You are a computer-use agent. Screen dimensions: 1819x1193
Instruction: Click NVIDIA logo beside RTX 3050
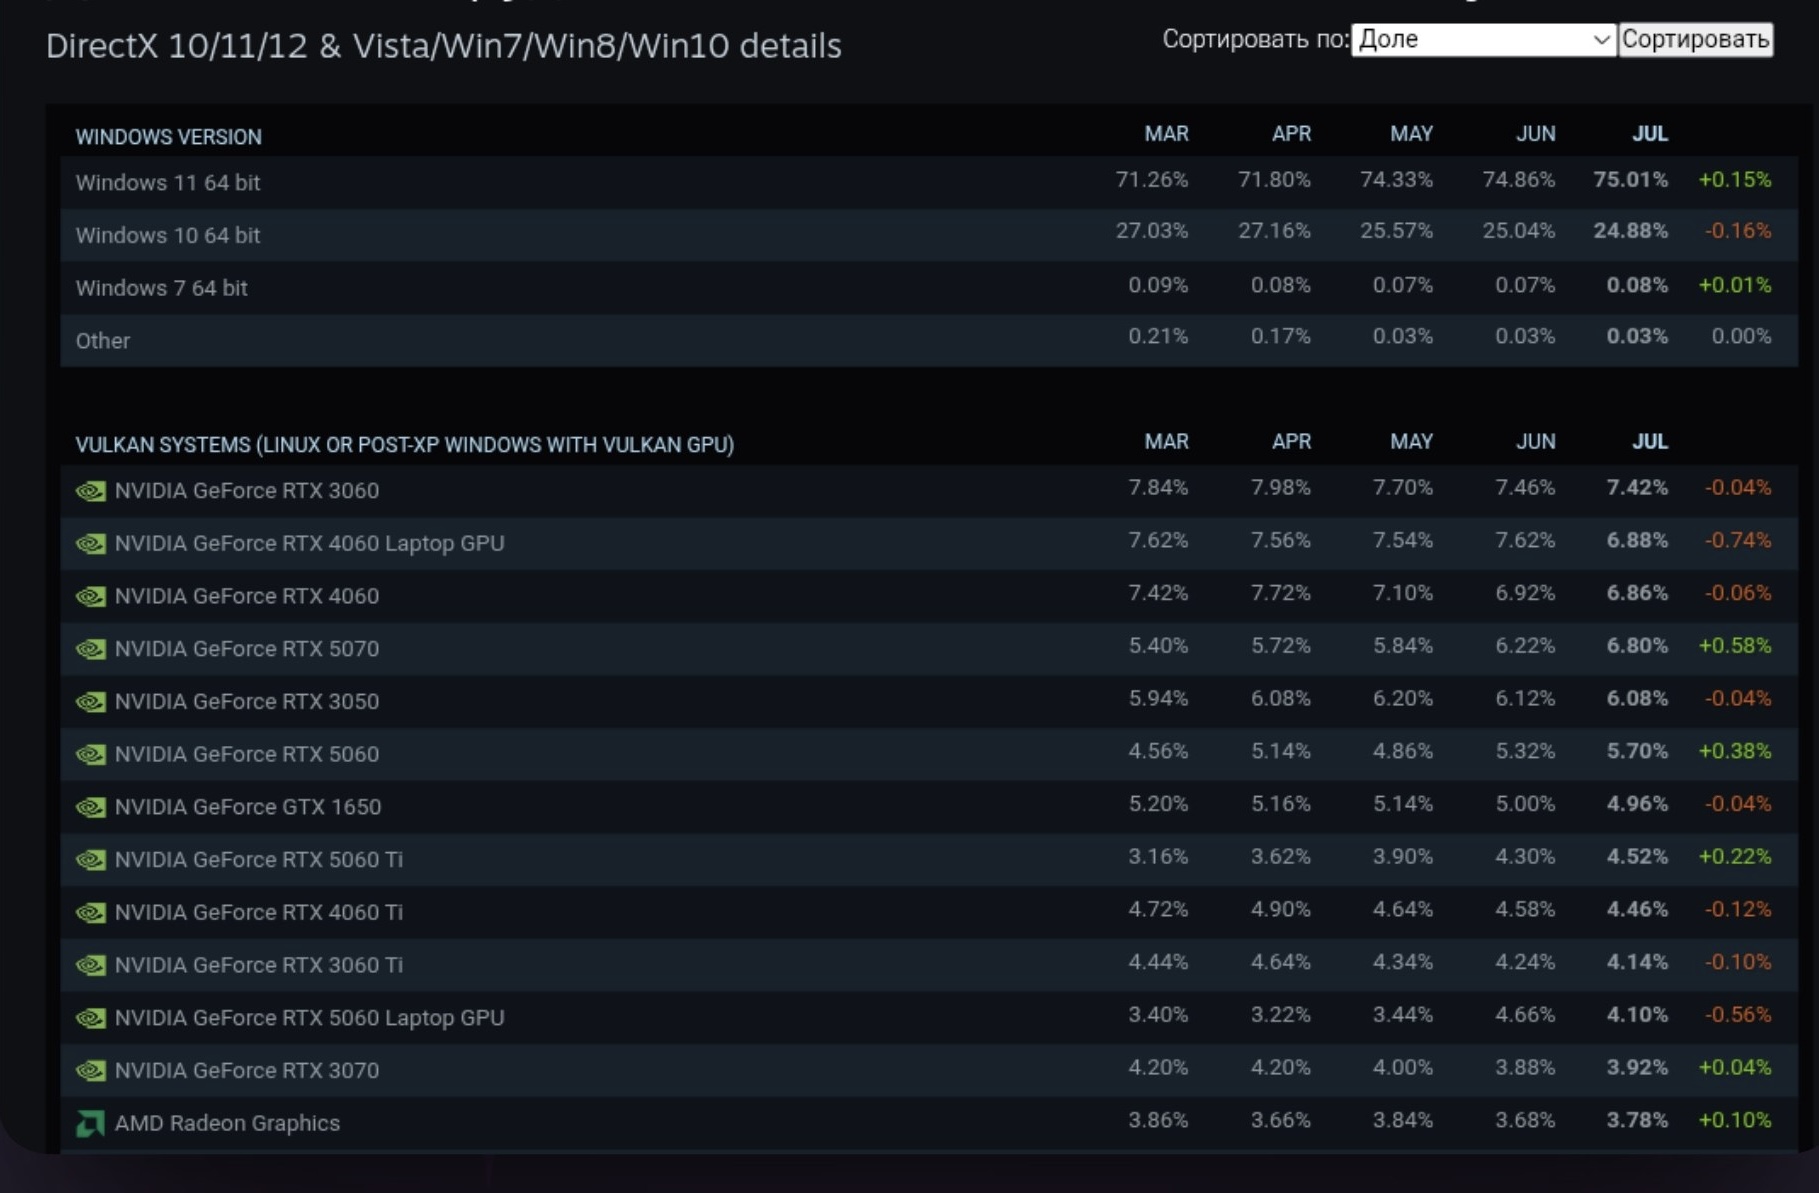[x=91, y=702]
